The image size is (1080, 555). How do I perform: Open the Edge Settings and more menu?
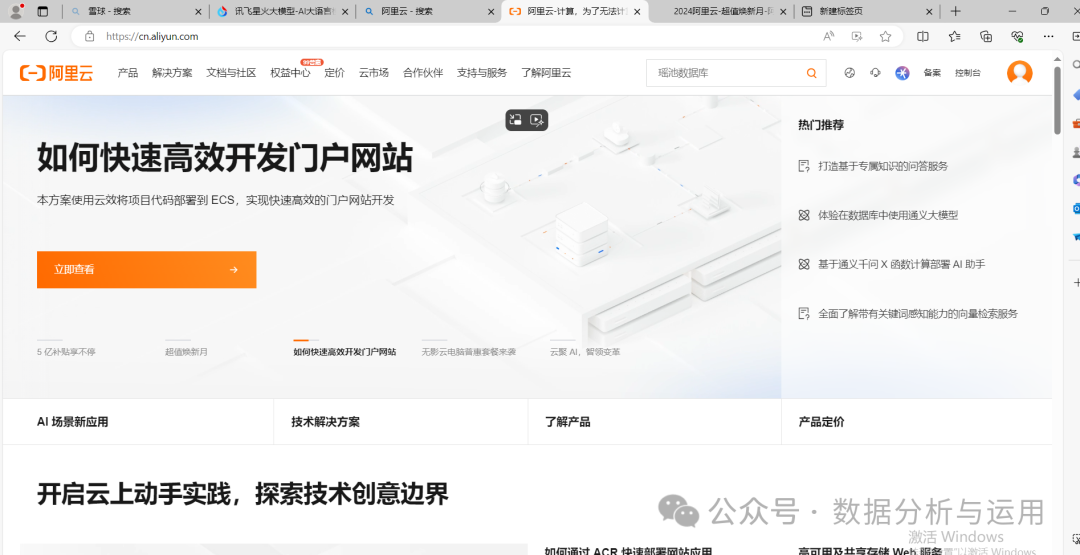pyautogui.click(x=1048, y=36)
